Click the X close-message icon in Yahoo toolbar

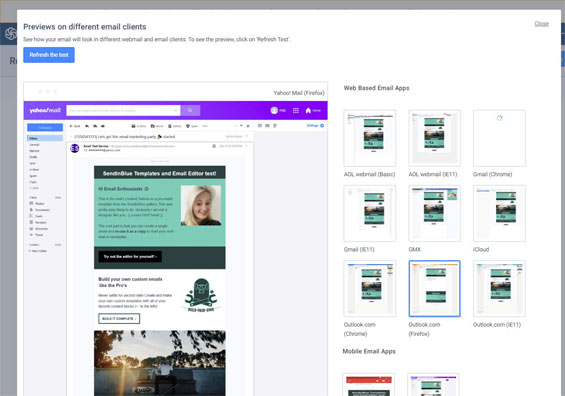pyautogui.click(x=248, y=126)
